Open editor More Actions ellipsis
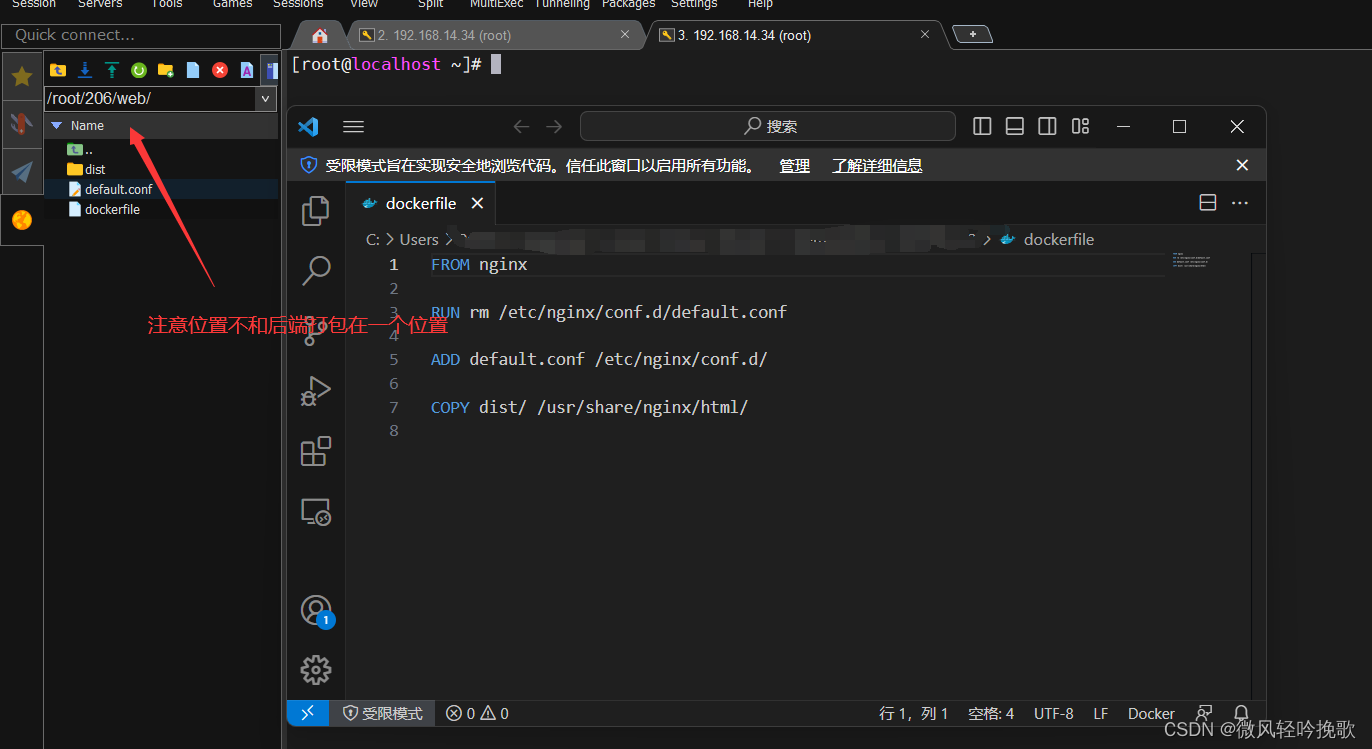This screenshot has height=749, width=1372. (1240, 203)
